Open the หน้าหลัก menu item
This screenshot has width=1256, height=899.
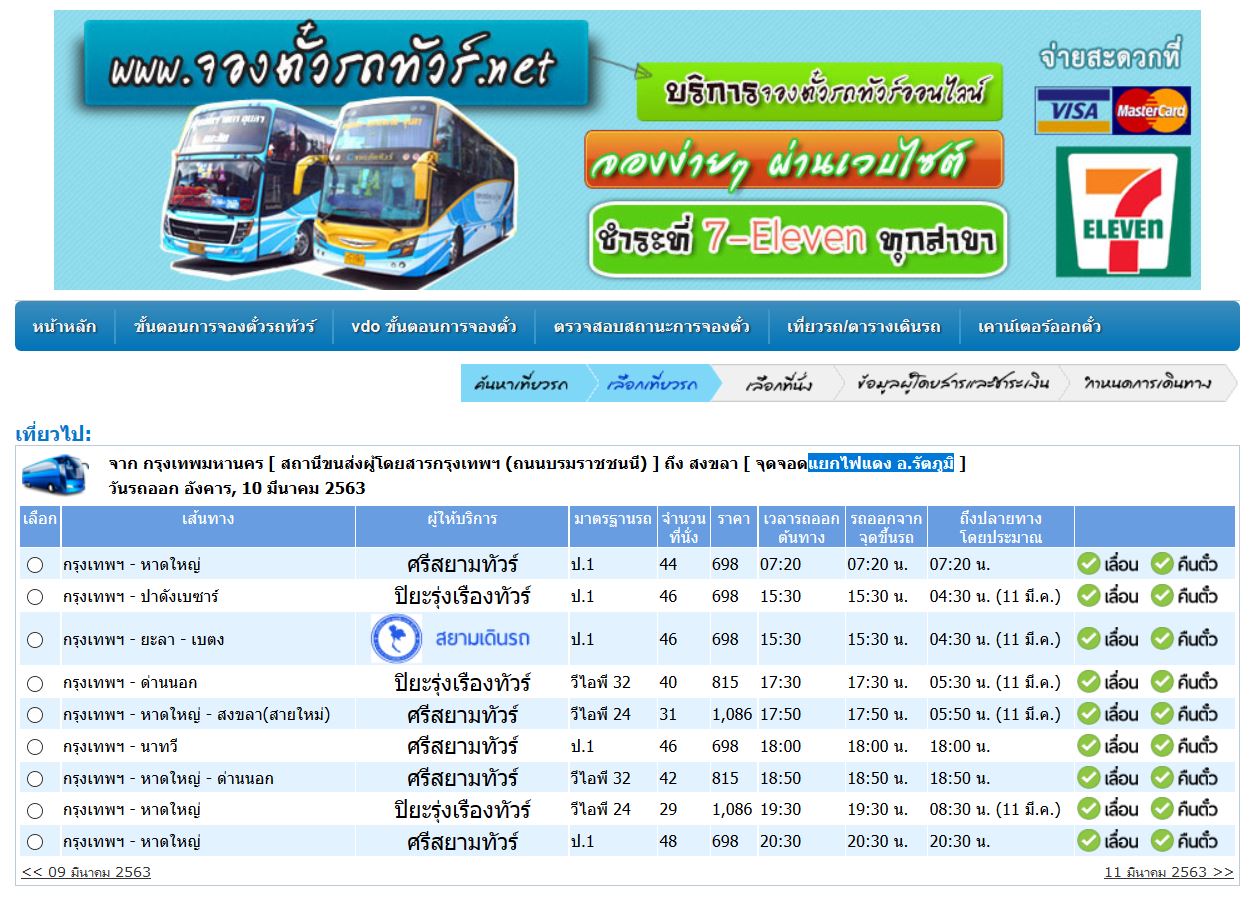65,326
